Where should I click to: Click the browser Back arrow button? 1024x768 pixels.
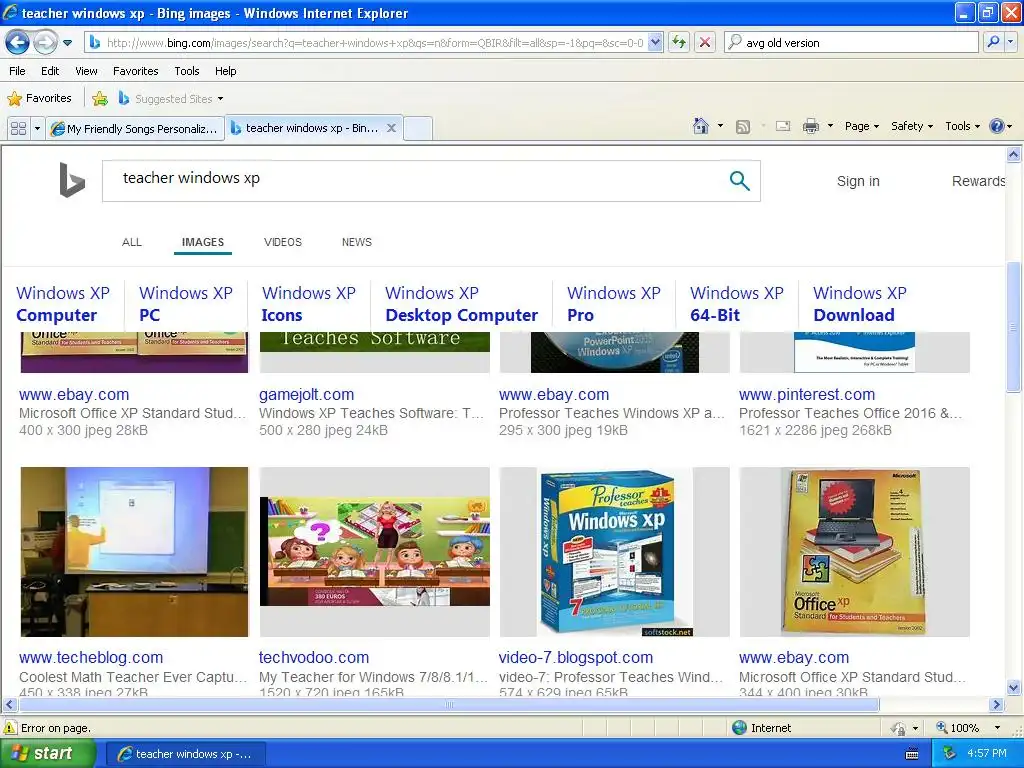(18, 42)
